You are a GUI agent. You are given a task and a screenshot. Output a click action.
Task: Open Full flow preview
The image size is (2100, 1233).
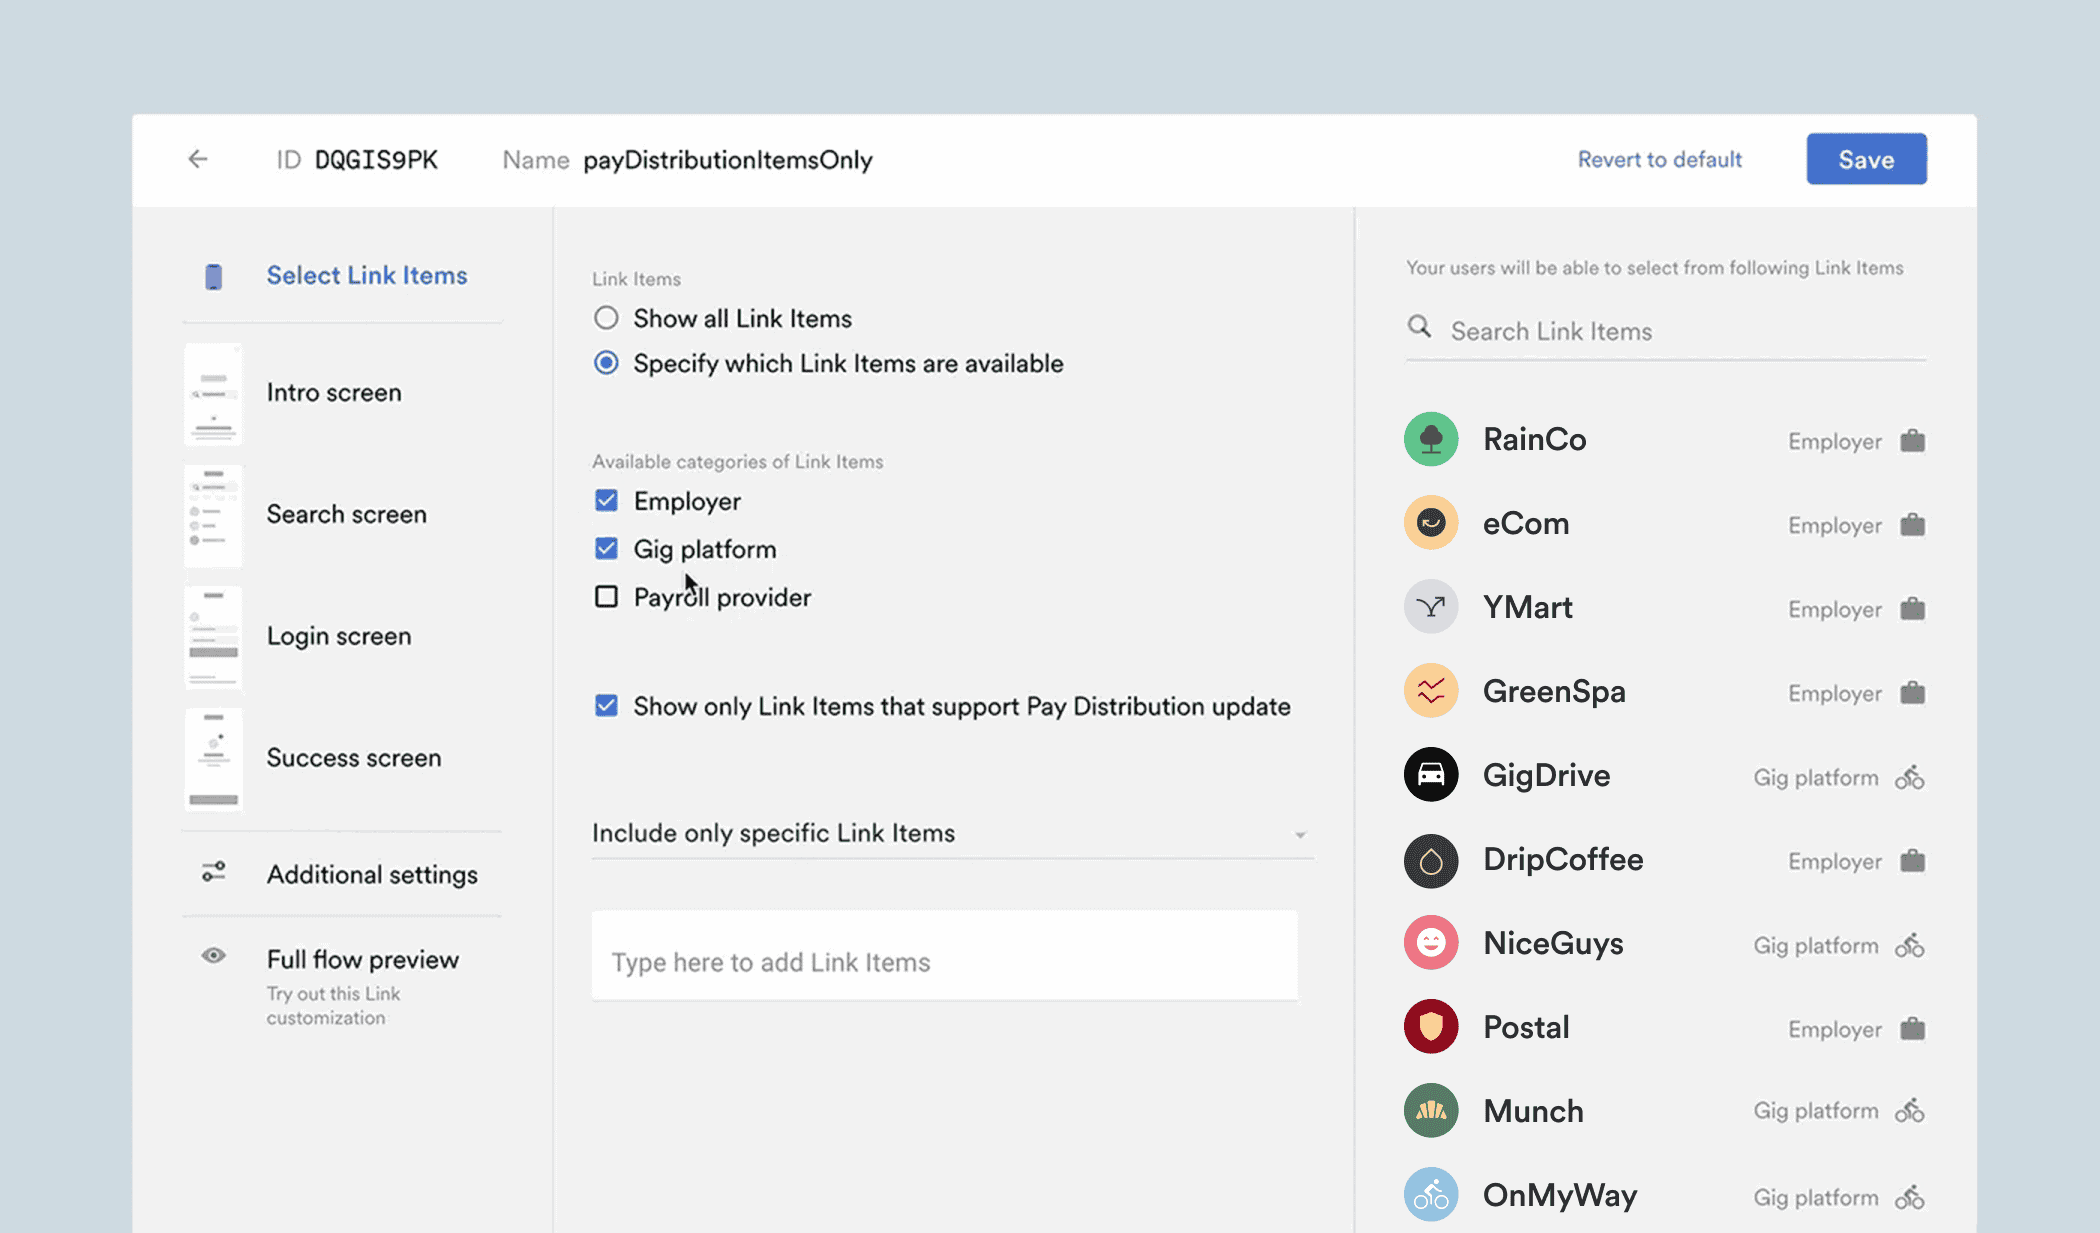(363, 959)
